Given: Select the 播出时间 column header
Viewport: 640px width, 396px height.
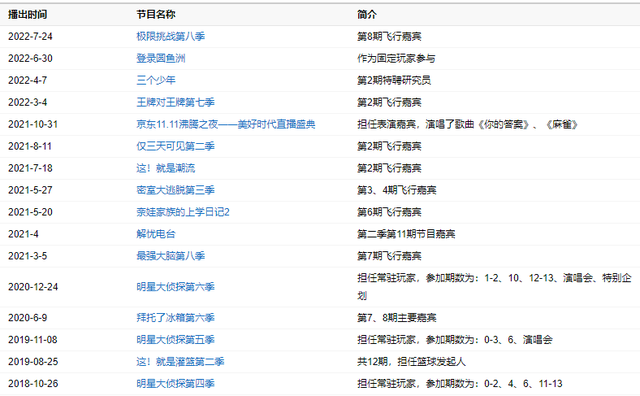Looking at the screenshot, I should click(x=28, y=15).
